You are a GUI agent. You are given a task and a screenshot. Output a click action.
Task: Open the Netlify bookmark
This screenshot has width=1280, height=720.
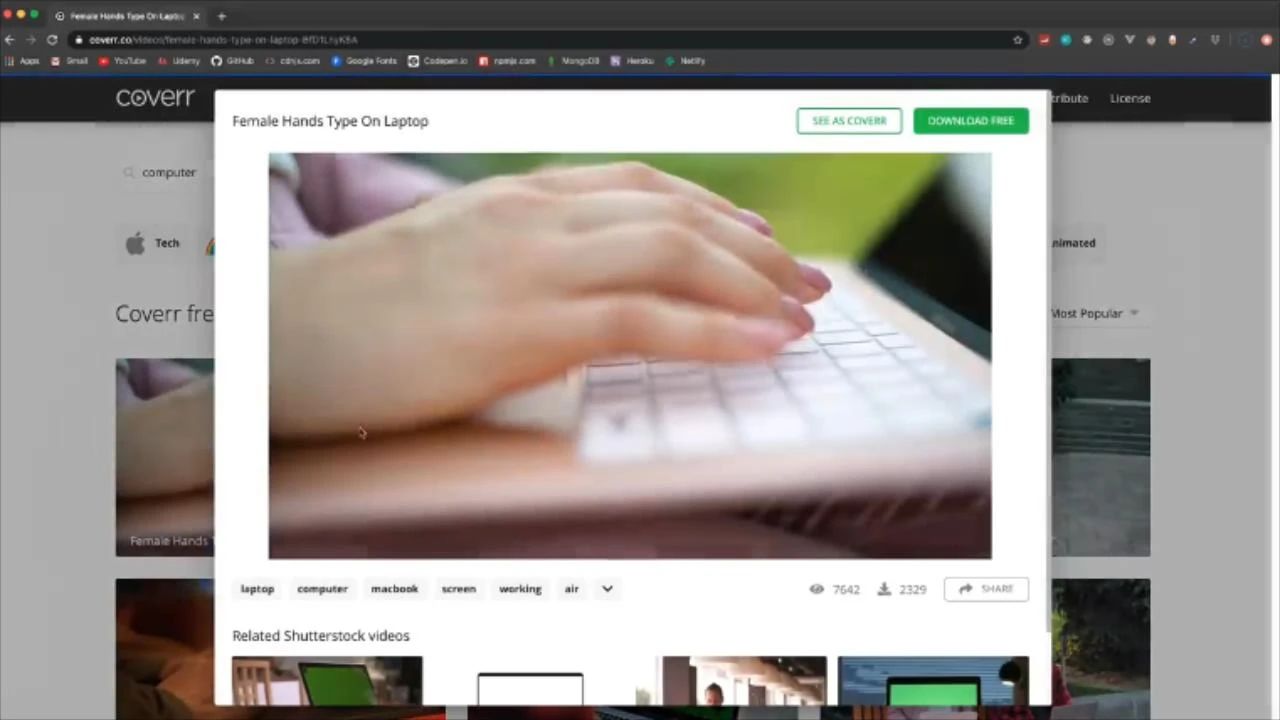coord(686,61)
